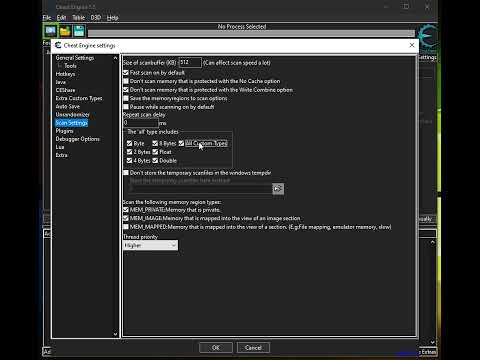This screenshot has width=480, height=360.
Task: Toggle Fast scan on by default
Action: click(126, 72)
